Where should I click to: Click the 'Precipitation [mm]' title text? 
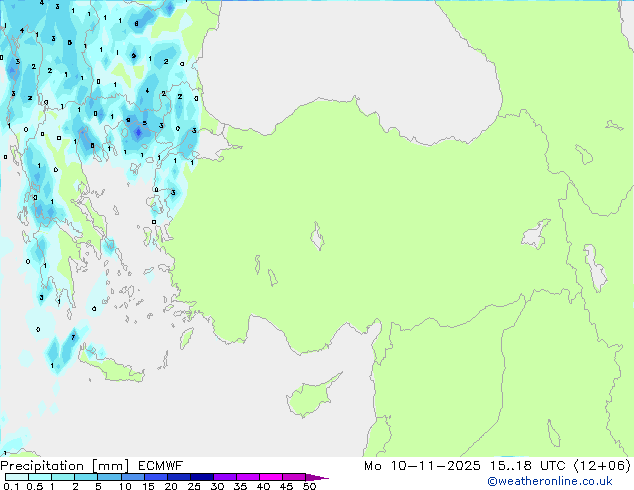tap(65, 466)
